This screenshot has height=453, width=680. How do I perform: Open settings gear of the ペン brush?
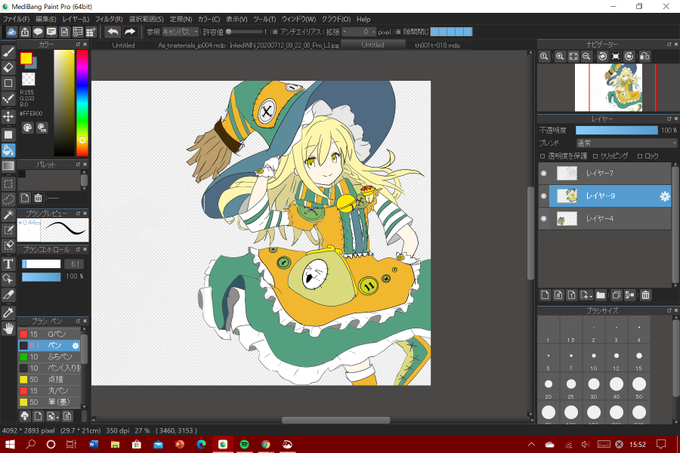75,346
